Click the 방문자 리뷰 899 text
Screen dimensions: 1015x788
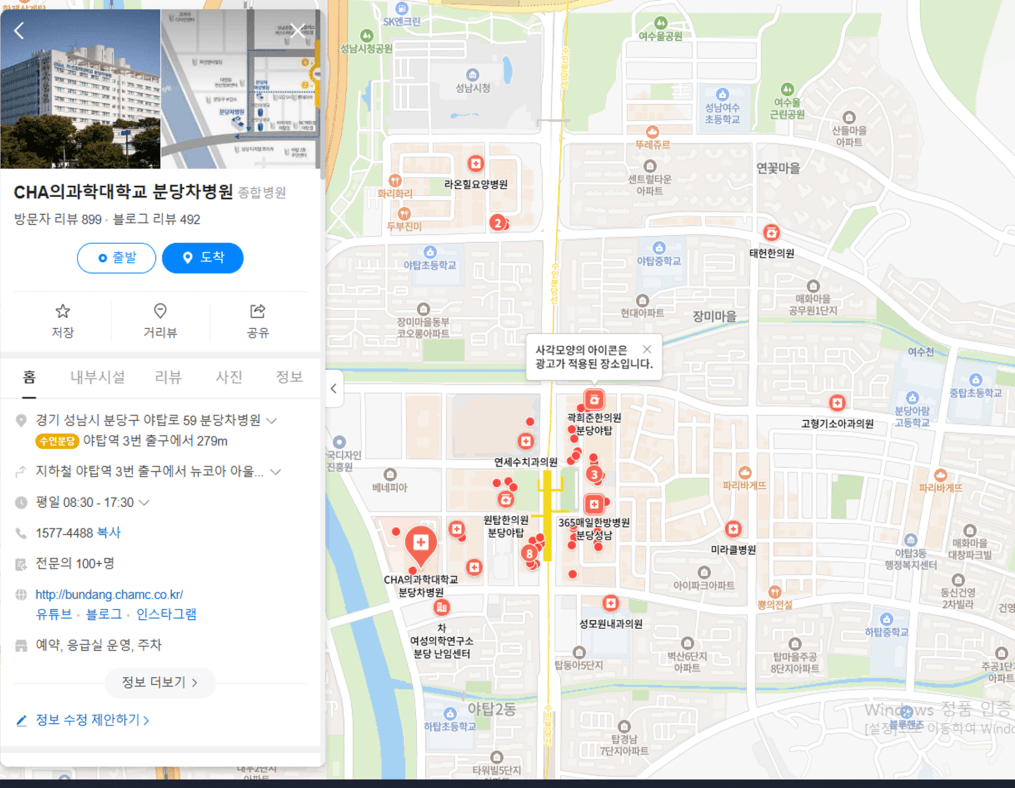58,220
